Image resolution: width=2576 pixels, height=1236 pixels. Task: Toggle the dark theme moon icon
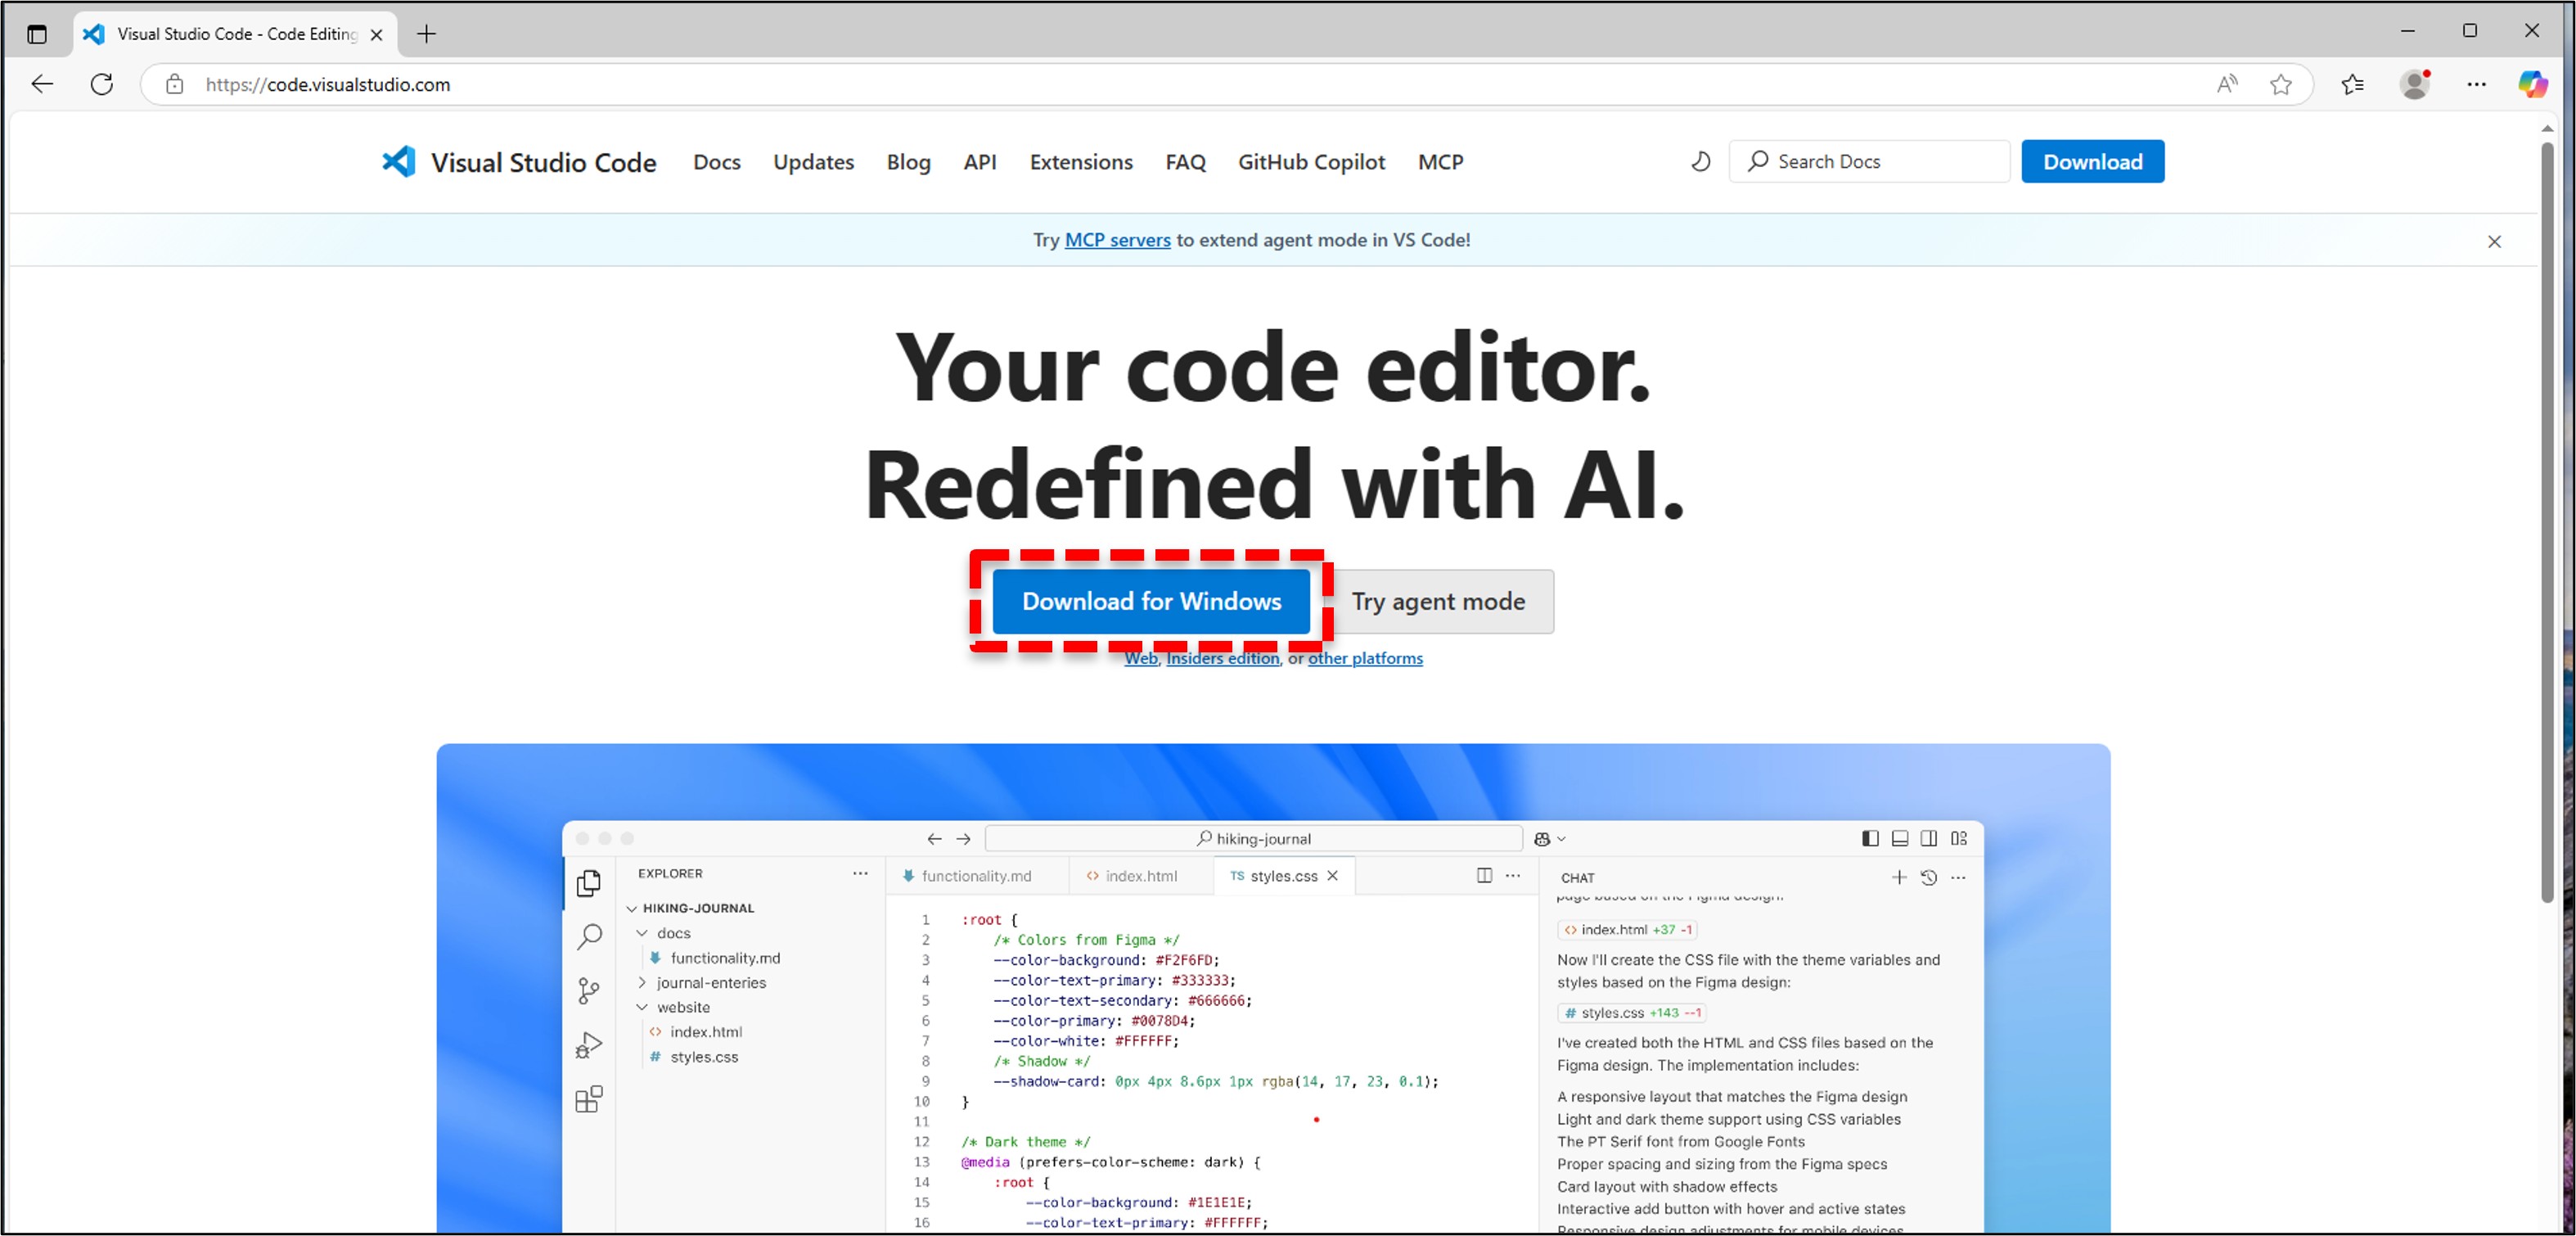click(x=1700, y=161)
